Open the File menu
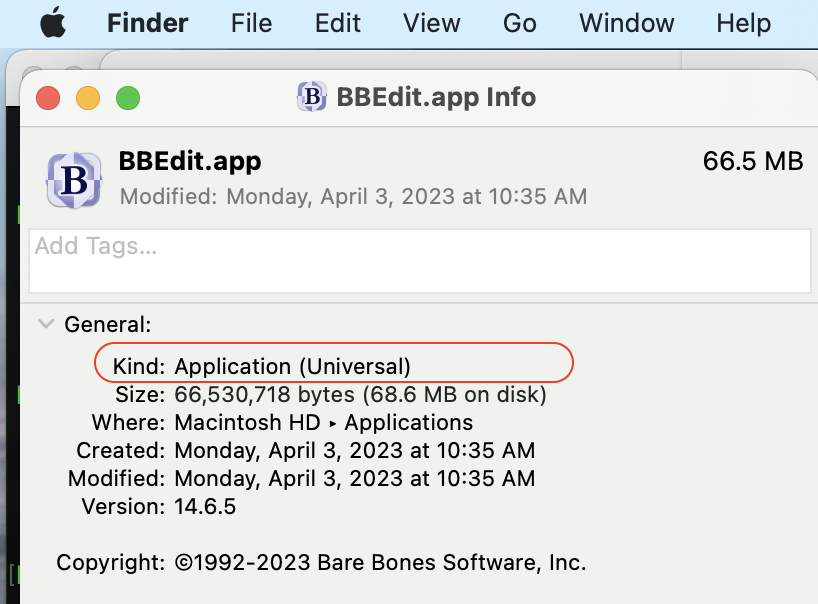 click(x=251, y=23)
